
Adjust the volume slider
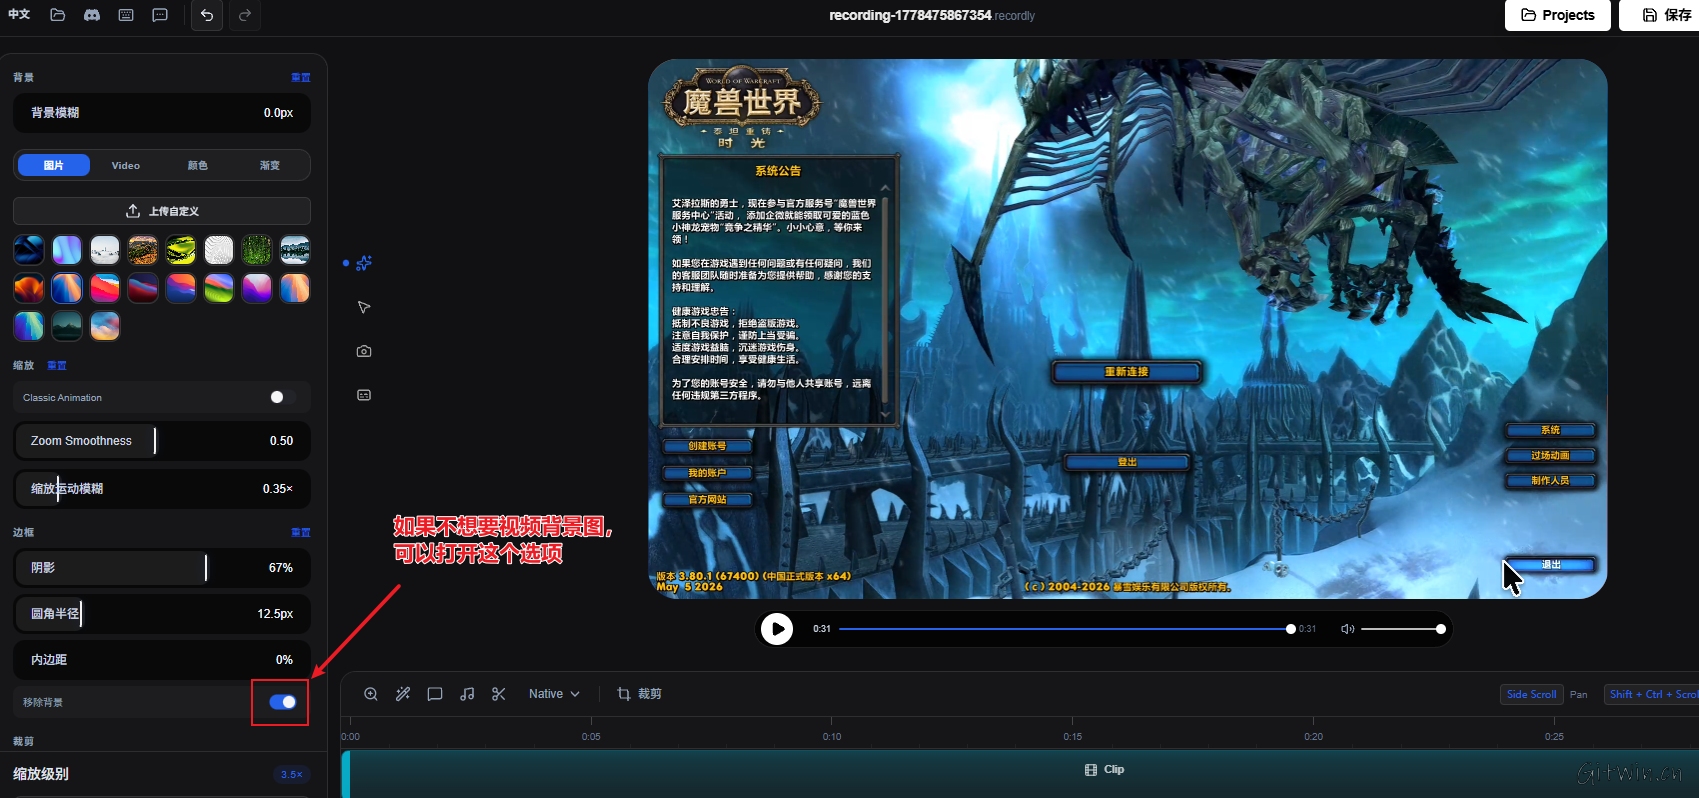(1402, 629)
